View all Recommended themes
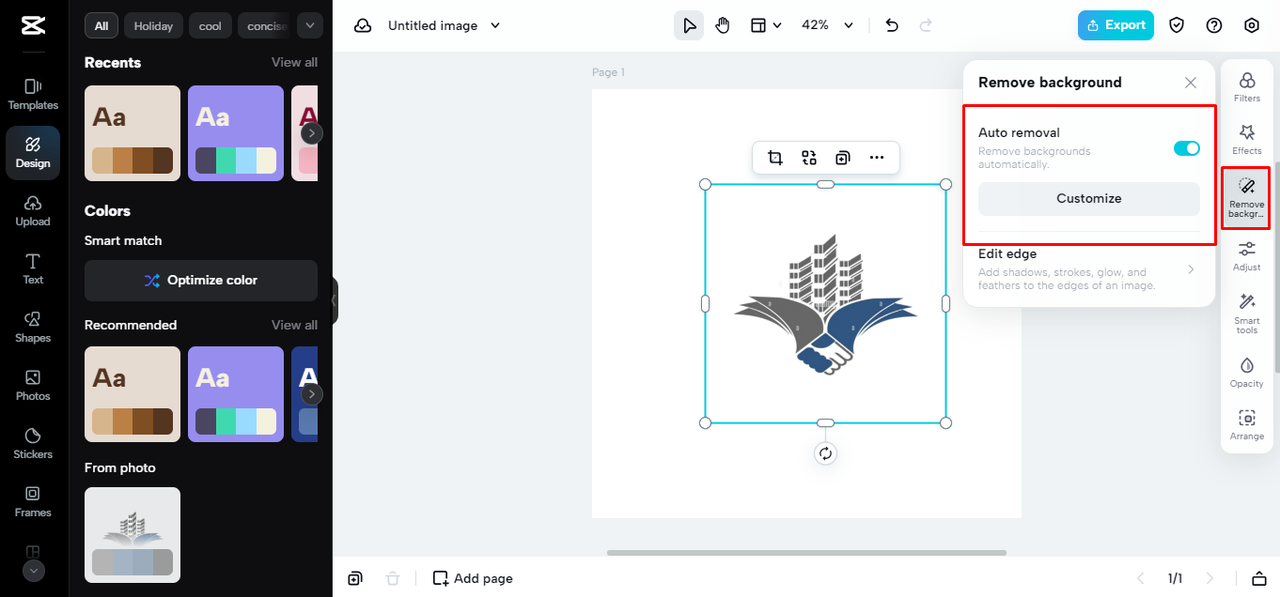This screenshot has height=597, width=1280. click(x=294, y=325)
